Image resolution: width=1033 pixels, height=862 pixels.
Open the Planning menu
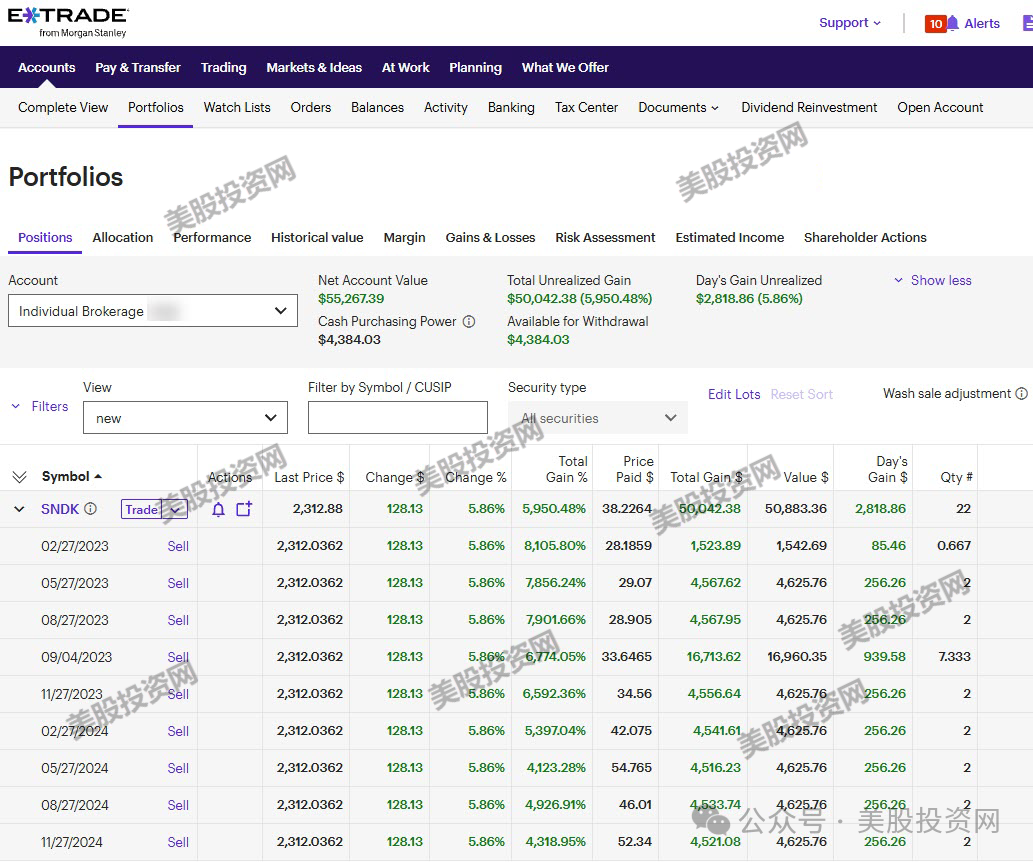pos(476,67)
